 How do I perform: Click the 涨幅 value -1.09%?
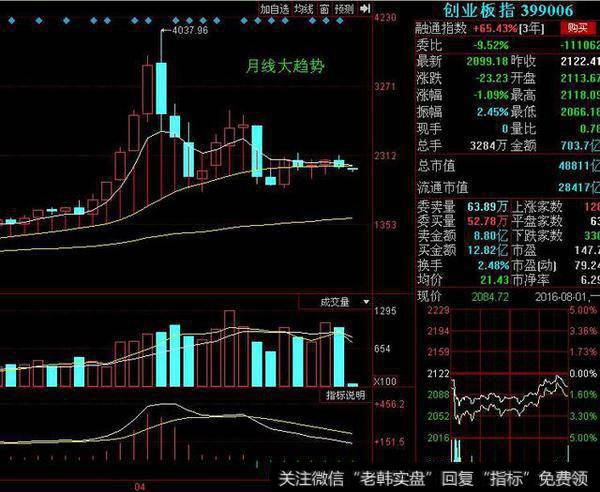pos(491,95)
